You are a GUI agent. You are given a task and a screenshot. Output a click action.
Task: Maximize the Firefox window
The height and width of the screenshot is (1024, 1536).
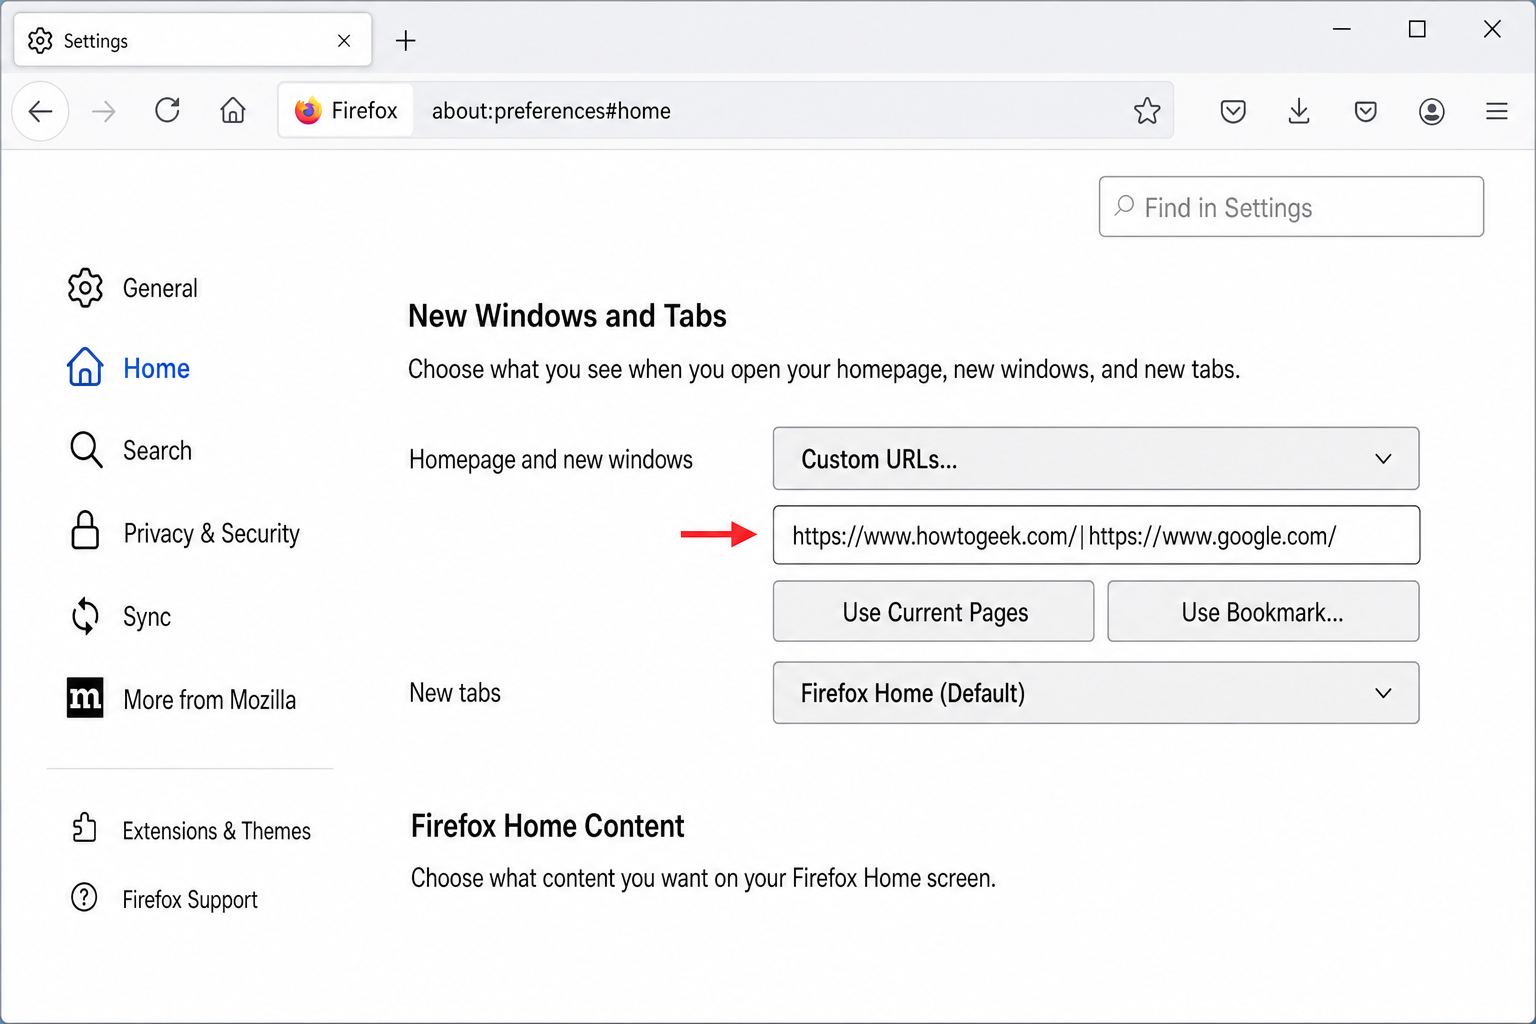1417,29
